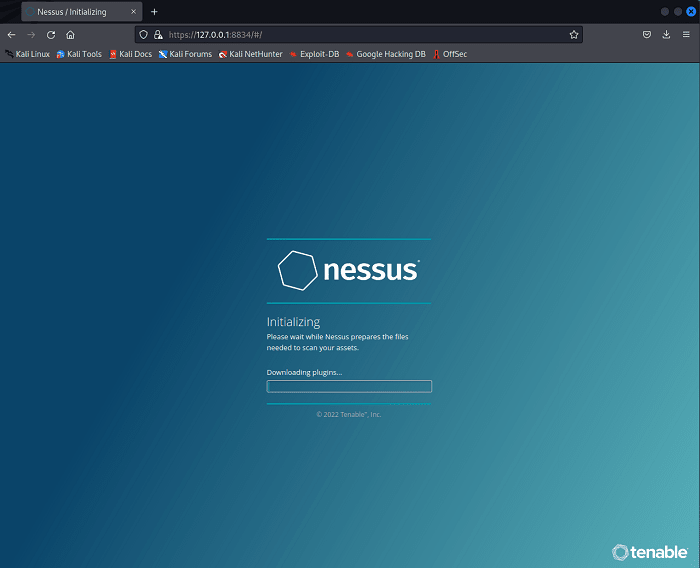The image size is (700, 568).
Task: Click the Tenable logo in corner
Action: [x=650, y=552]
